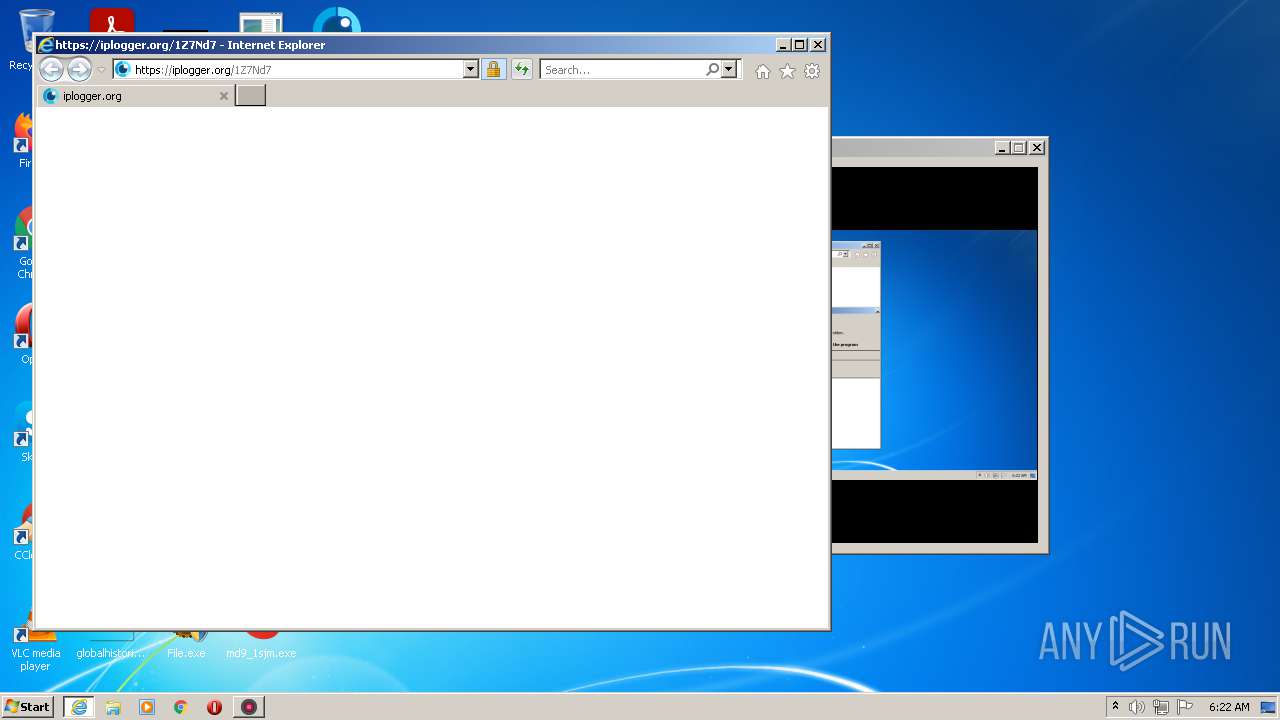Image resolution: width=1280 pixels, height=720 pixels.
Task: Expand the address bar autocomplete dropdown
Action: tap(471, 70)
